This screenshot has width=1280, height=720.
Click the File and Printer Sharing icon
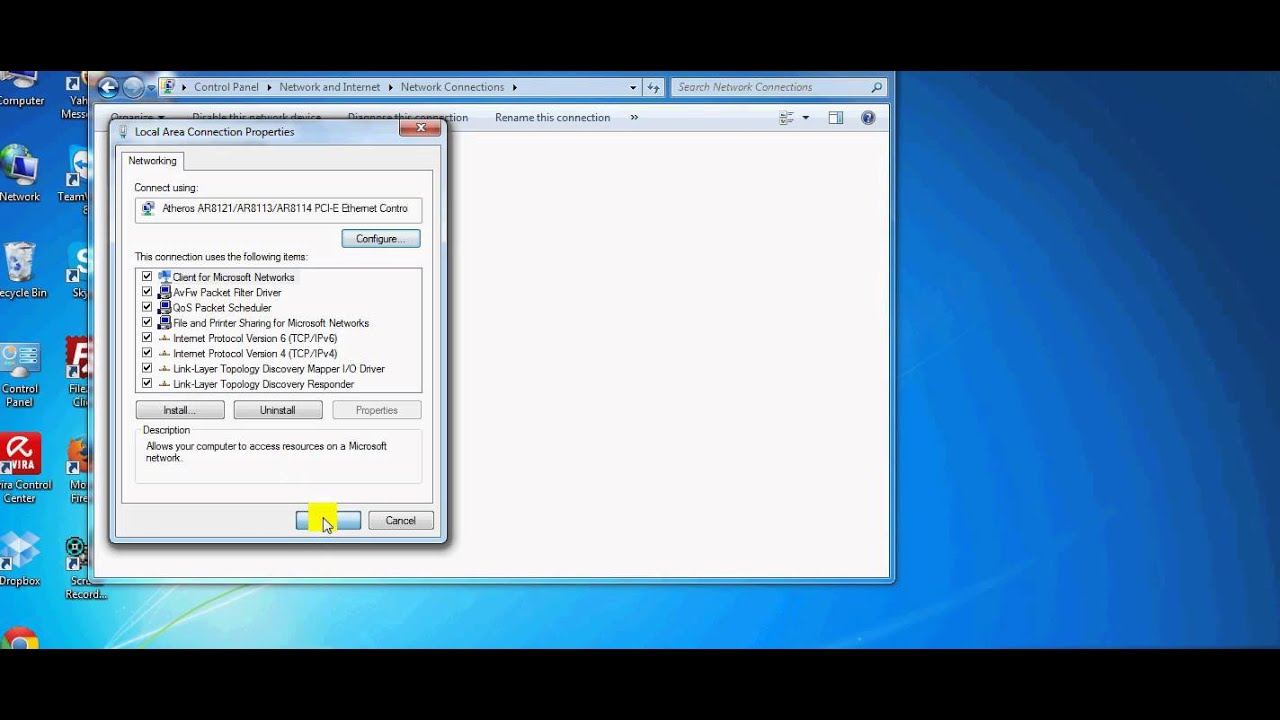coord(164,323)
